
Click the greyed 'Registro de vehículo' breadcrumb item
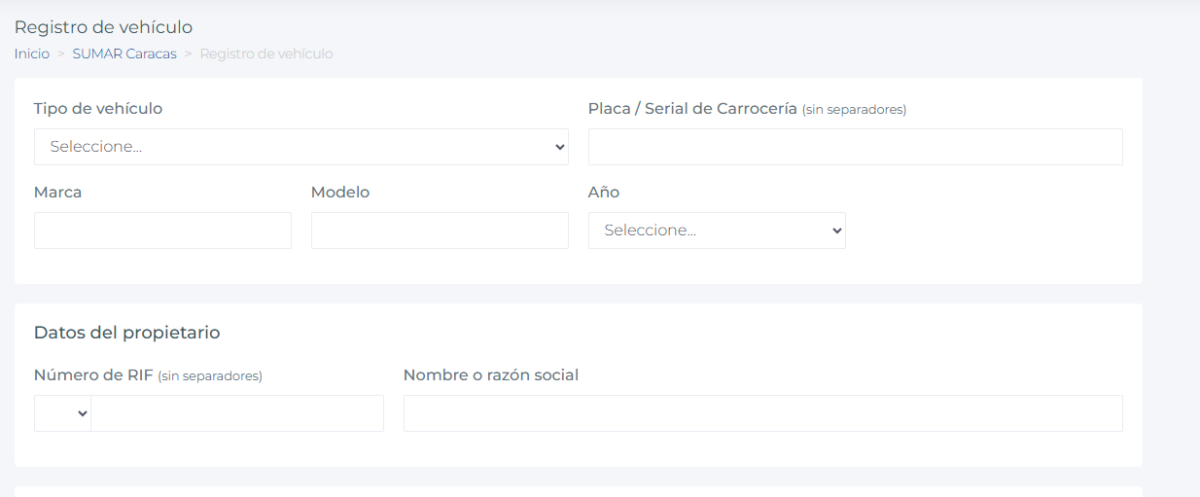point(266,53)
